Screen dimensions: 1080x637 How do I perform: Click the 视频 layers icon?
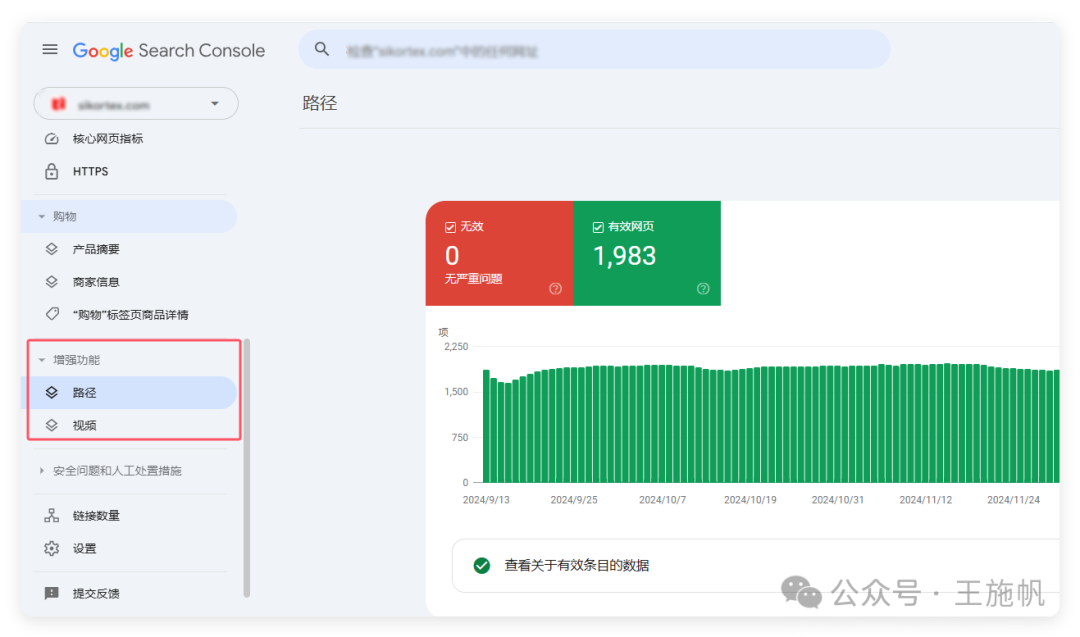(52, 426)
